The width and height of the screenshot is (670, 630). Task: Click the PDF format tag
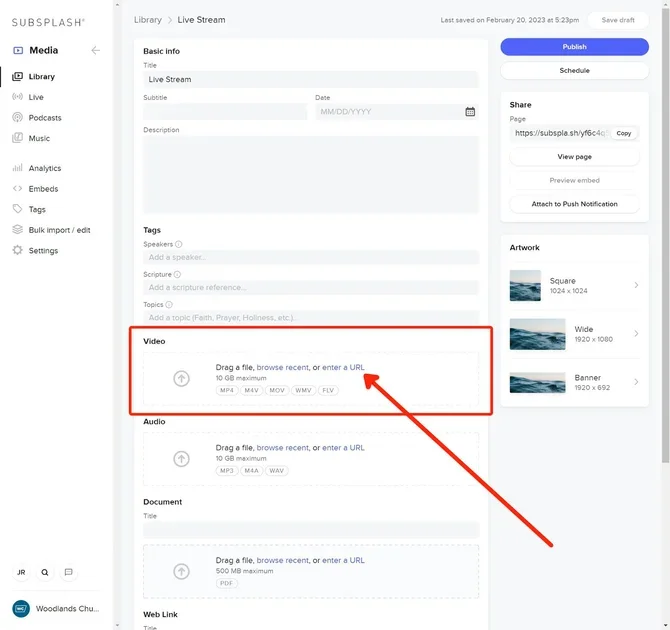(226, 583)
